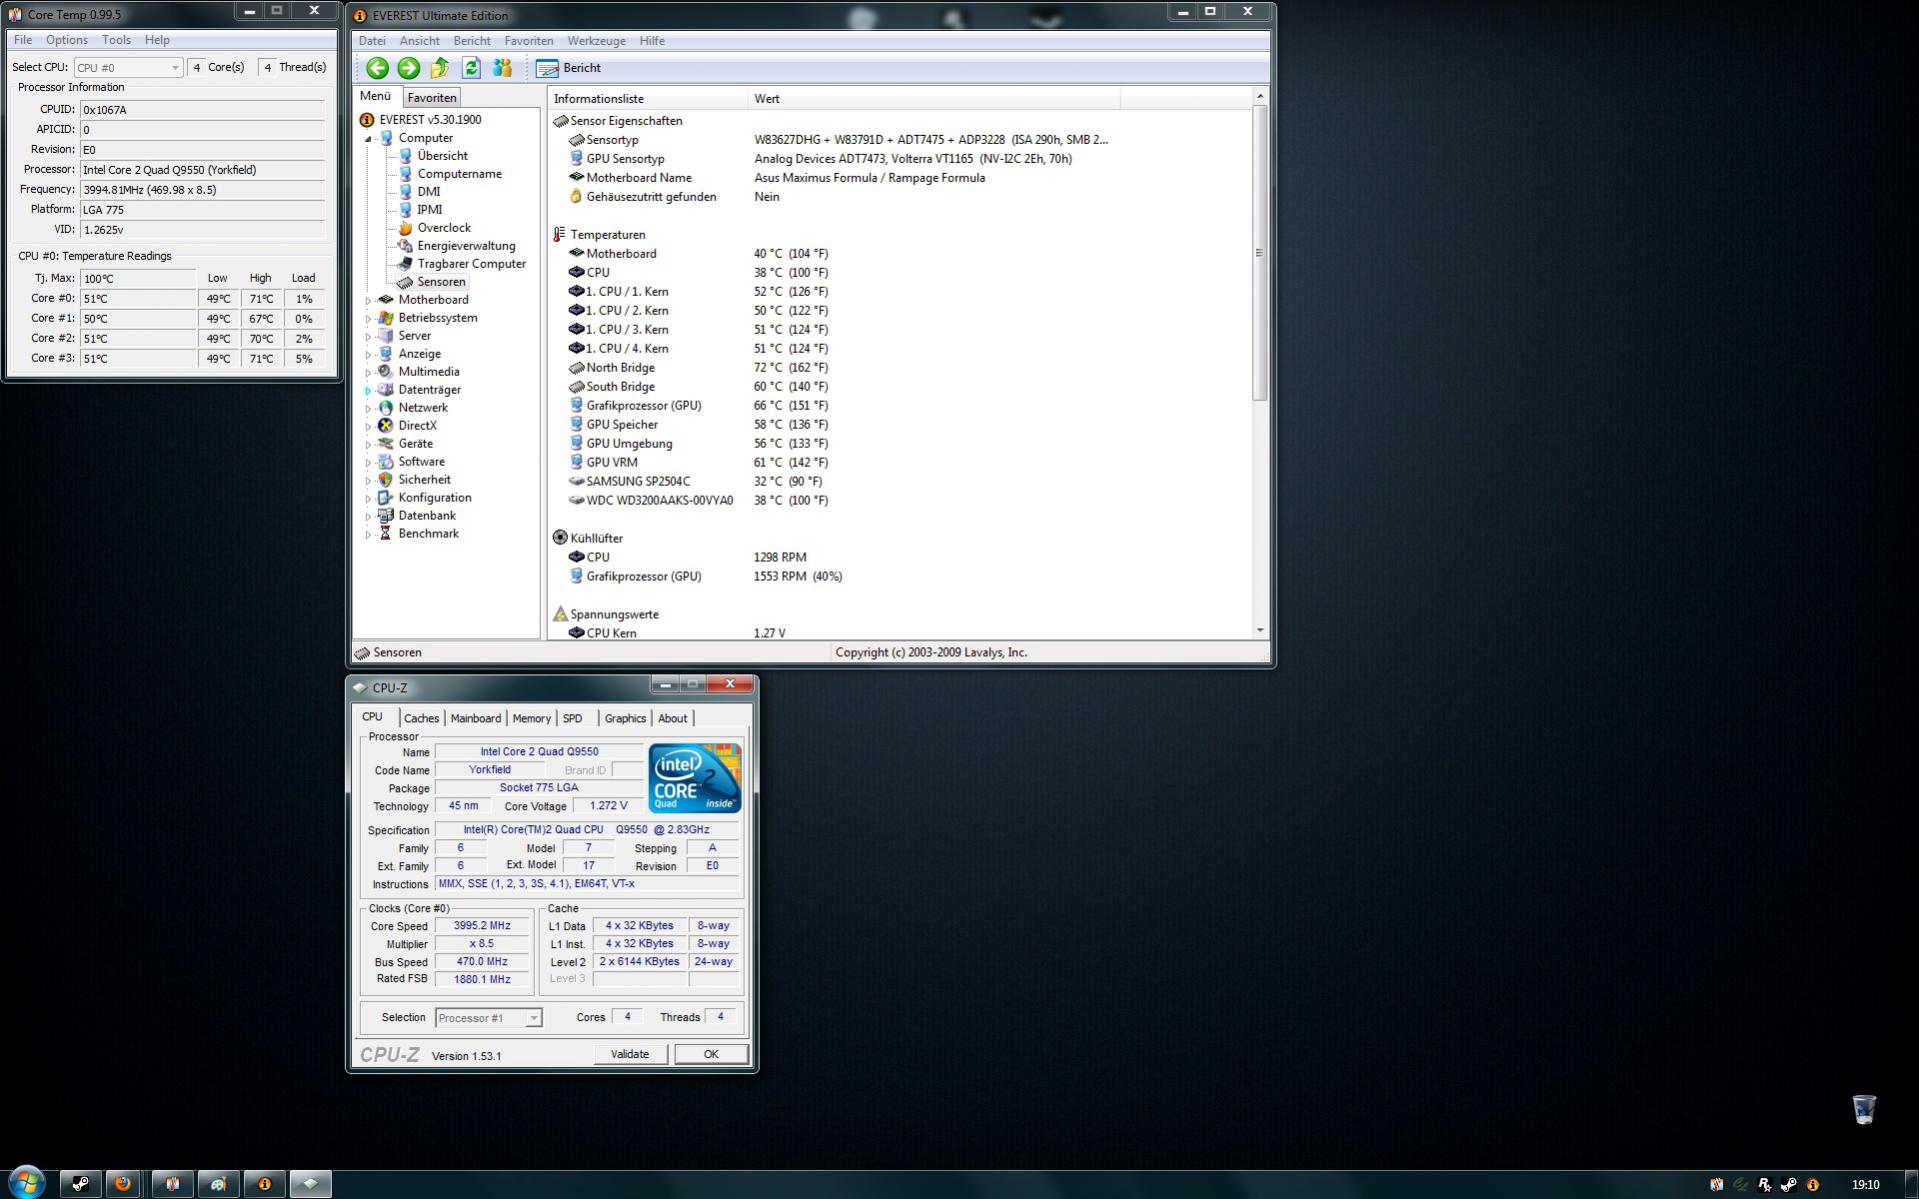The height and width of the screenshot is (1199, 1919).
Task: Open the Datei menu in EVEREST
Action: click(x=372, y=41)
